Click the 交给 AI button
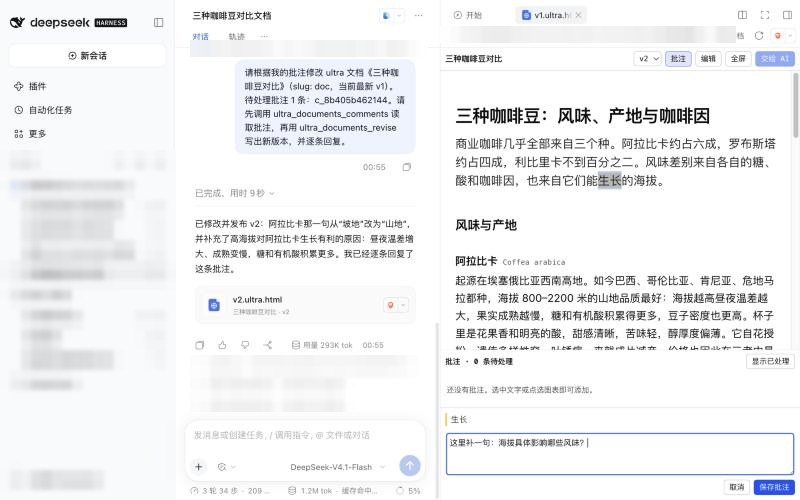This screenshot has width=800, height=500. [774, 59]
